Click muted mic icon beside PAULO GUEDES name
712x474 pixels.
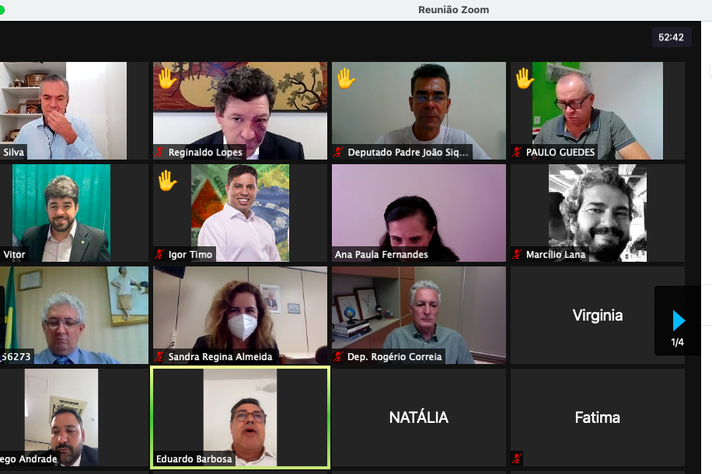517,152
